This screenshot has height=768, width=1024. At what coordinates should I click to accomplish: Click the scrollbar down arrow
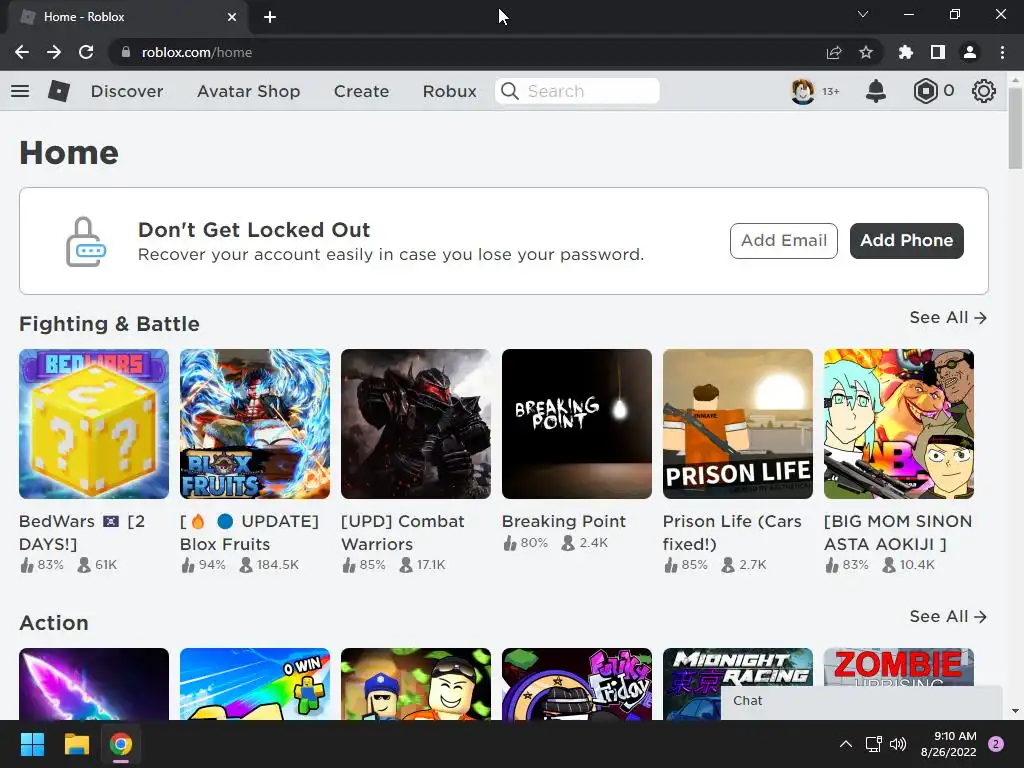[x=1015, y=711]
